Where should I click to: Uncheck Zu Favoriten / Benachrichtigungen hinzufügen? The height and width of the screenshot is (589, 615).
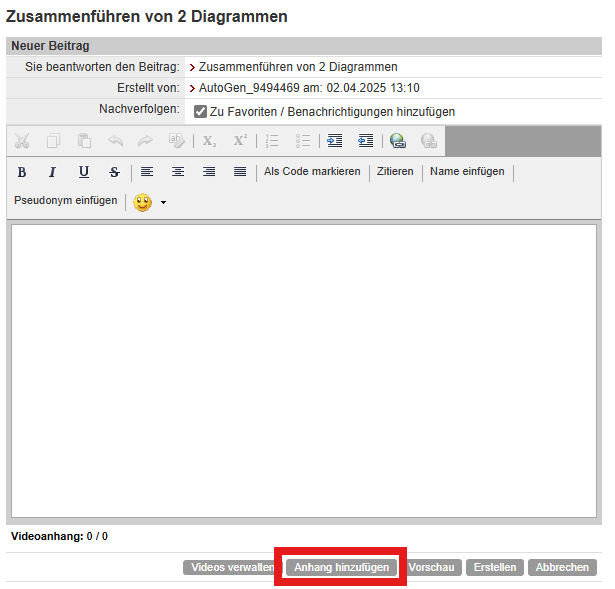[200, 112]
